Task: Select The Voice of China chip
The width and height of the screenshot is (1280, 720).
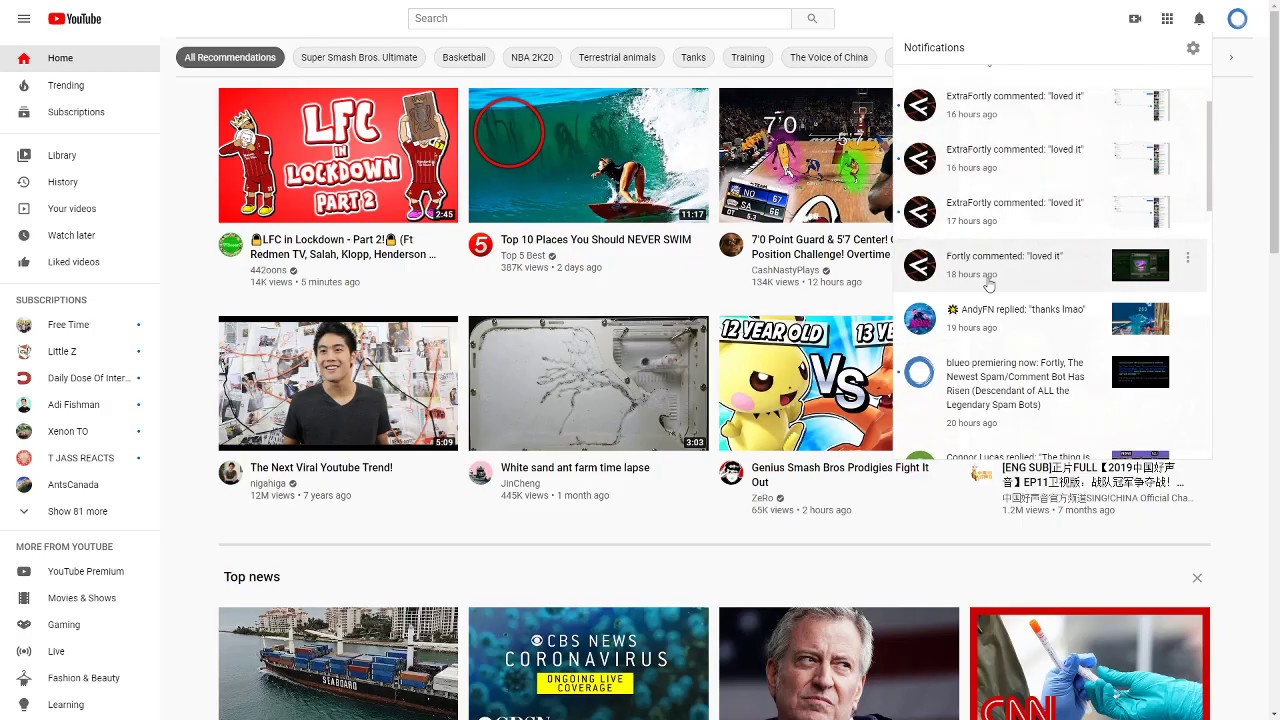Action: [829, 58]
